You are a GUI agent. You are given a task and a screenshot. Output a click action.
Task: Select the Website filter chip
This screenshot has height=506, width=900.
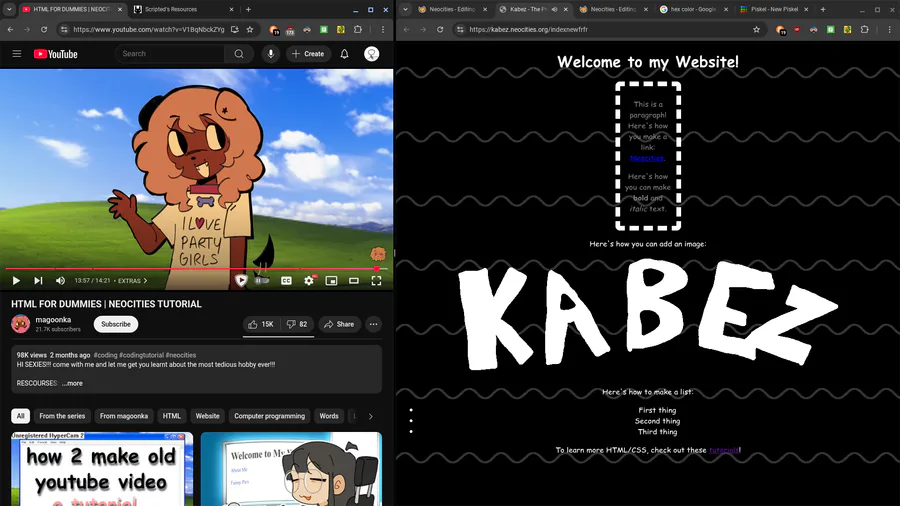pyautogui.click(x=207, y=416)
